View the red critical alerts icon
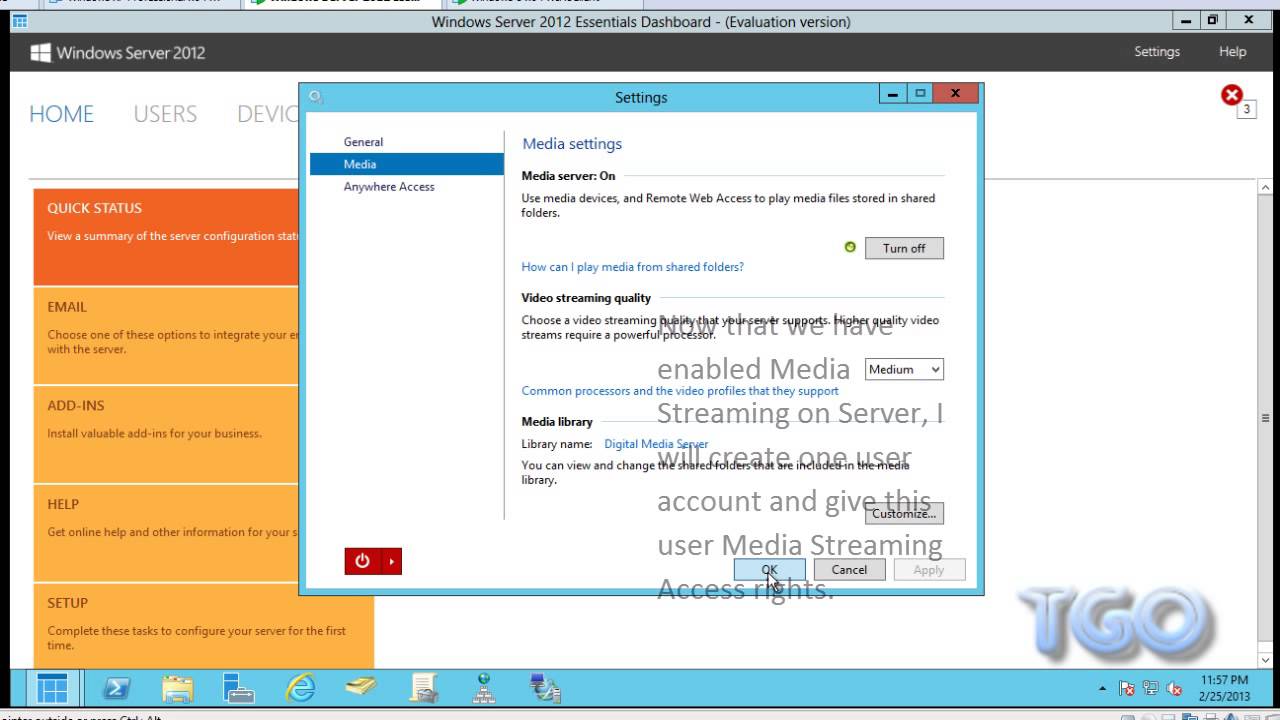Screen dimensions: 1280x720 pos(1232,95)
